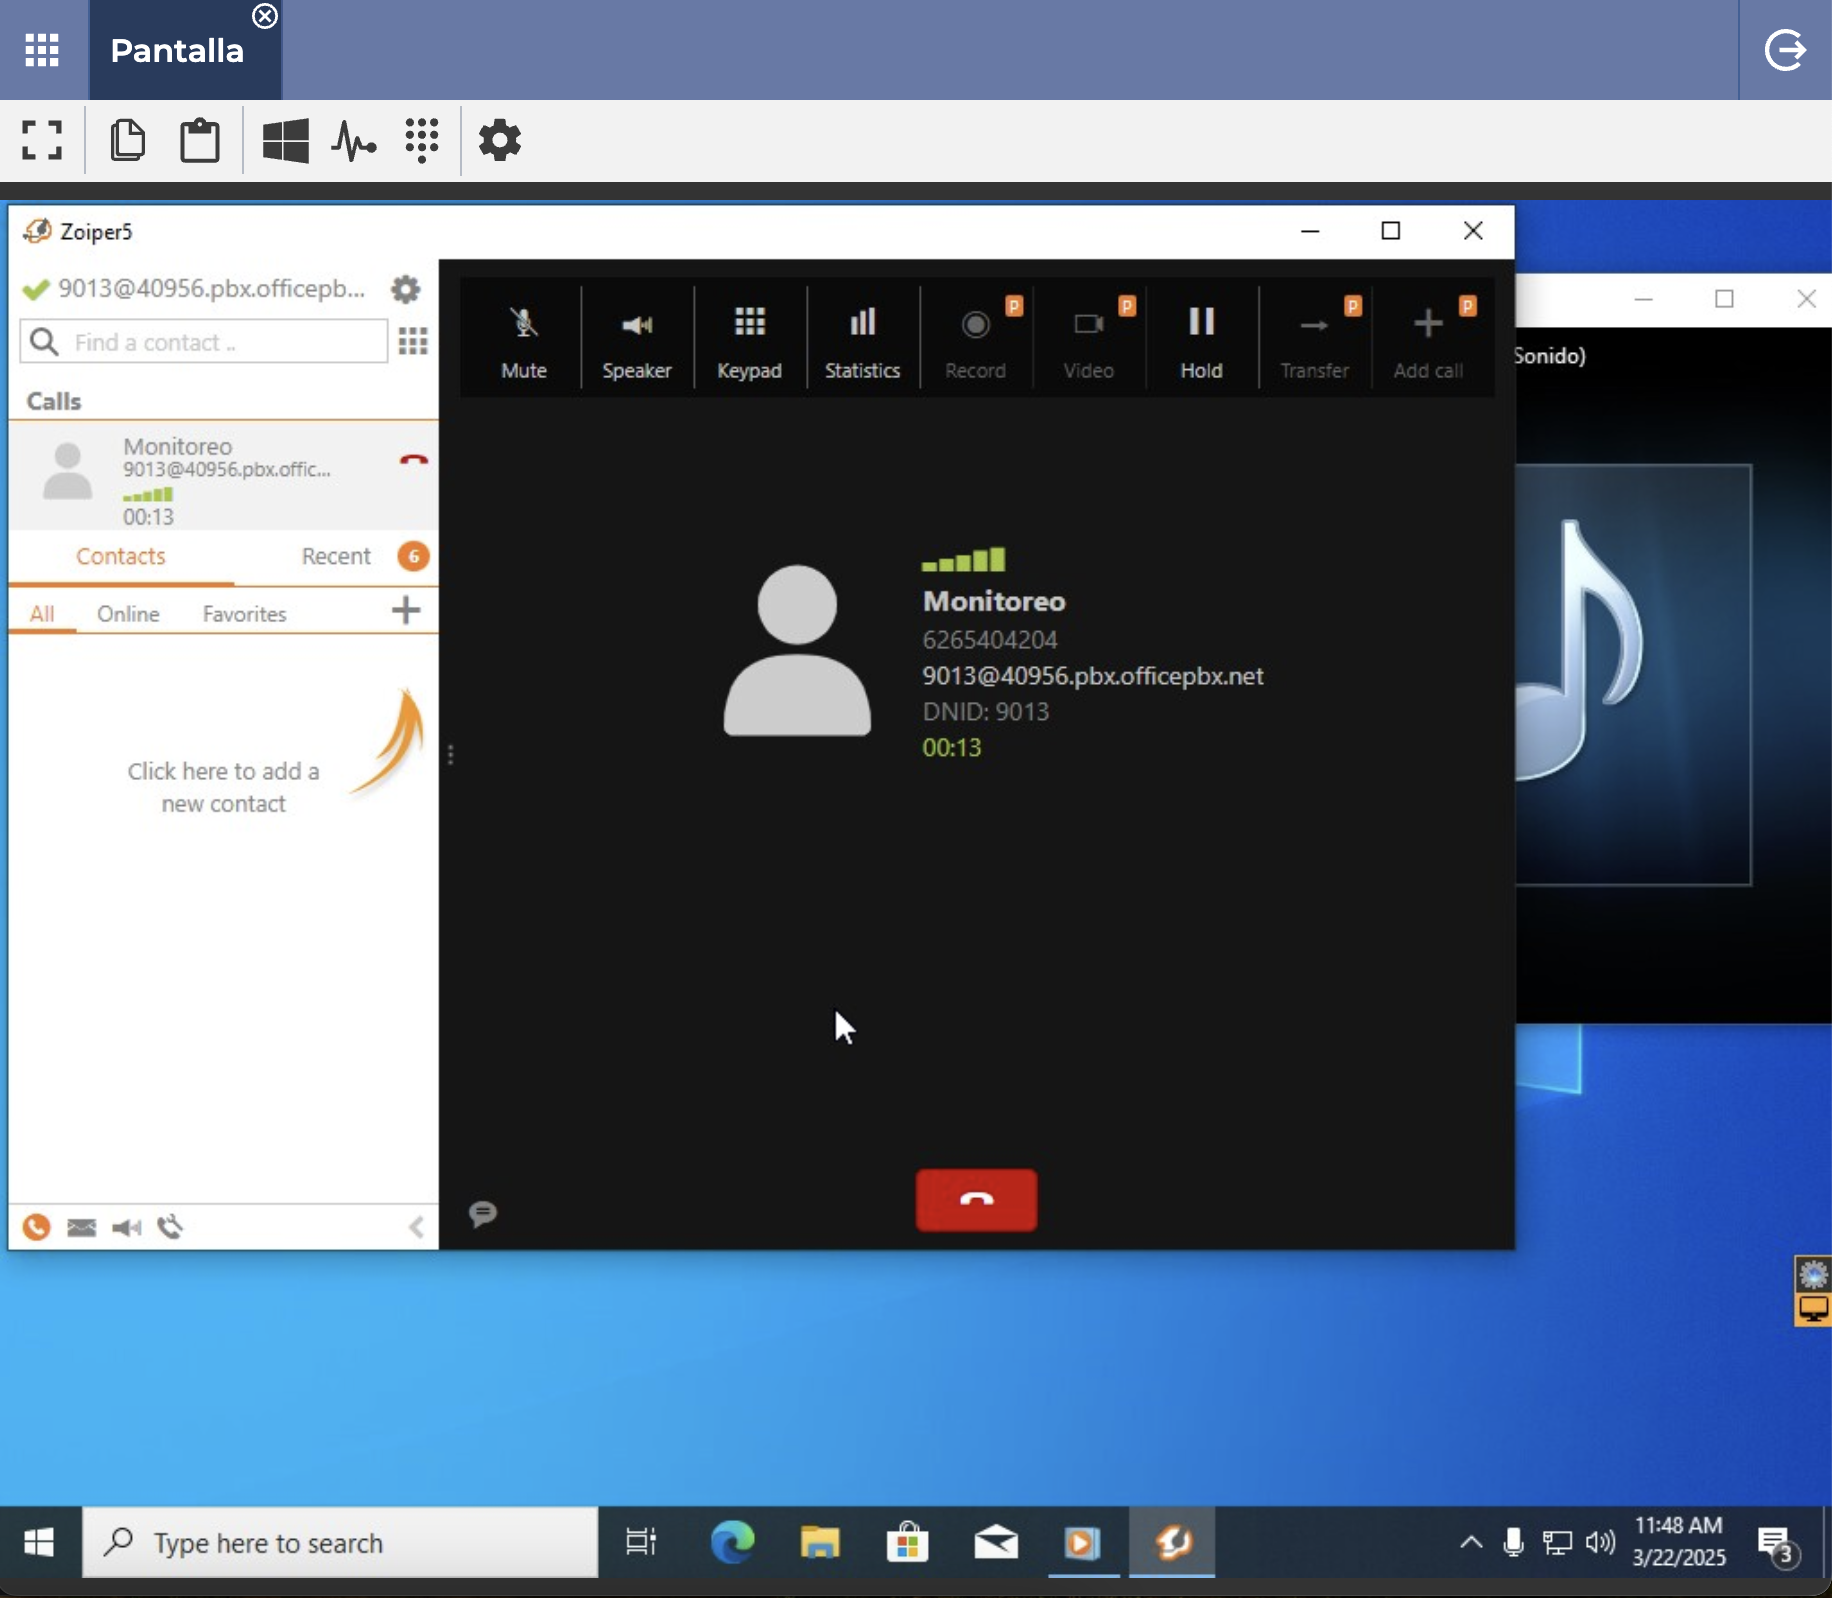This screenshot has height=1598, width=1832.
Task: Switch to the Contacts tab
Action: [x=121, y=556]
